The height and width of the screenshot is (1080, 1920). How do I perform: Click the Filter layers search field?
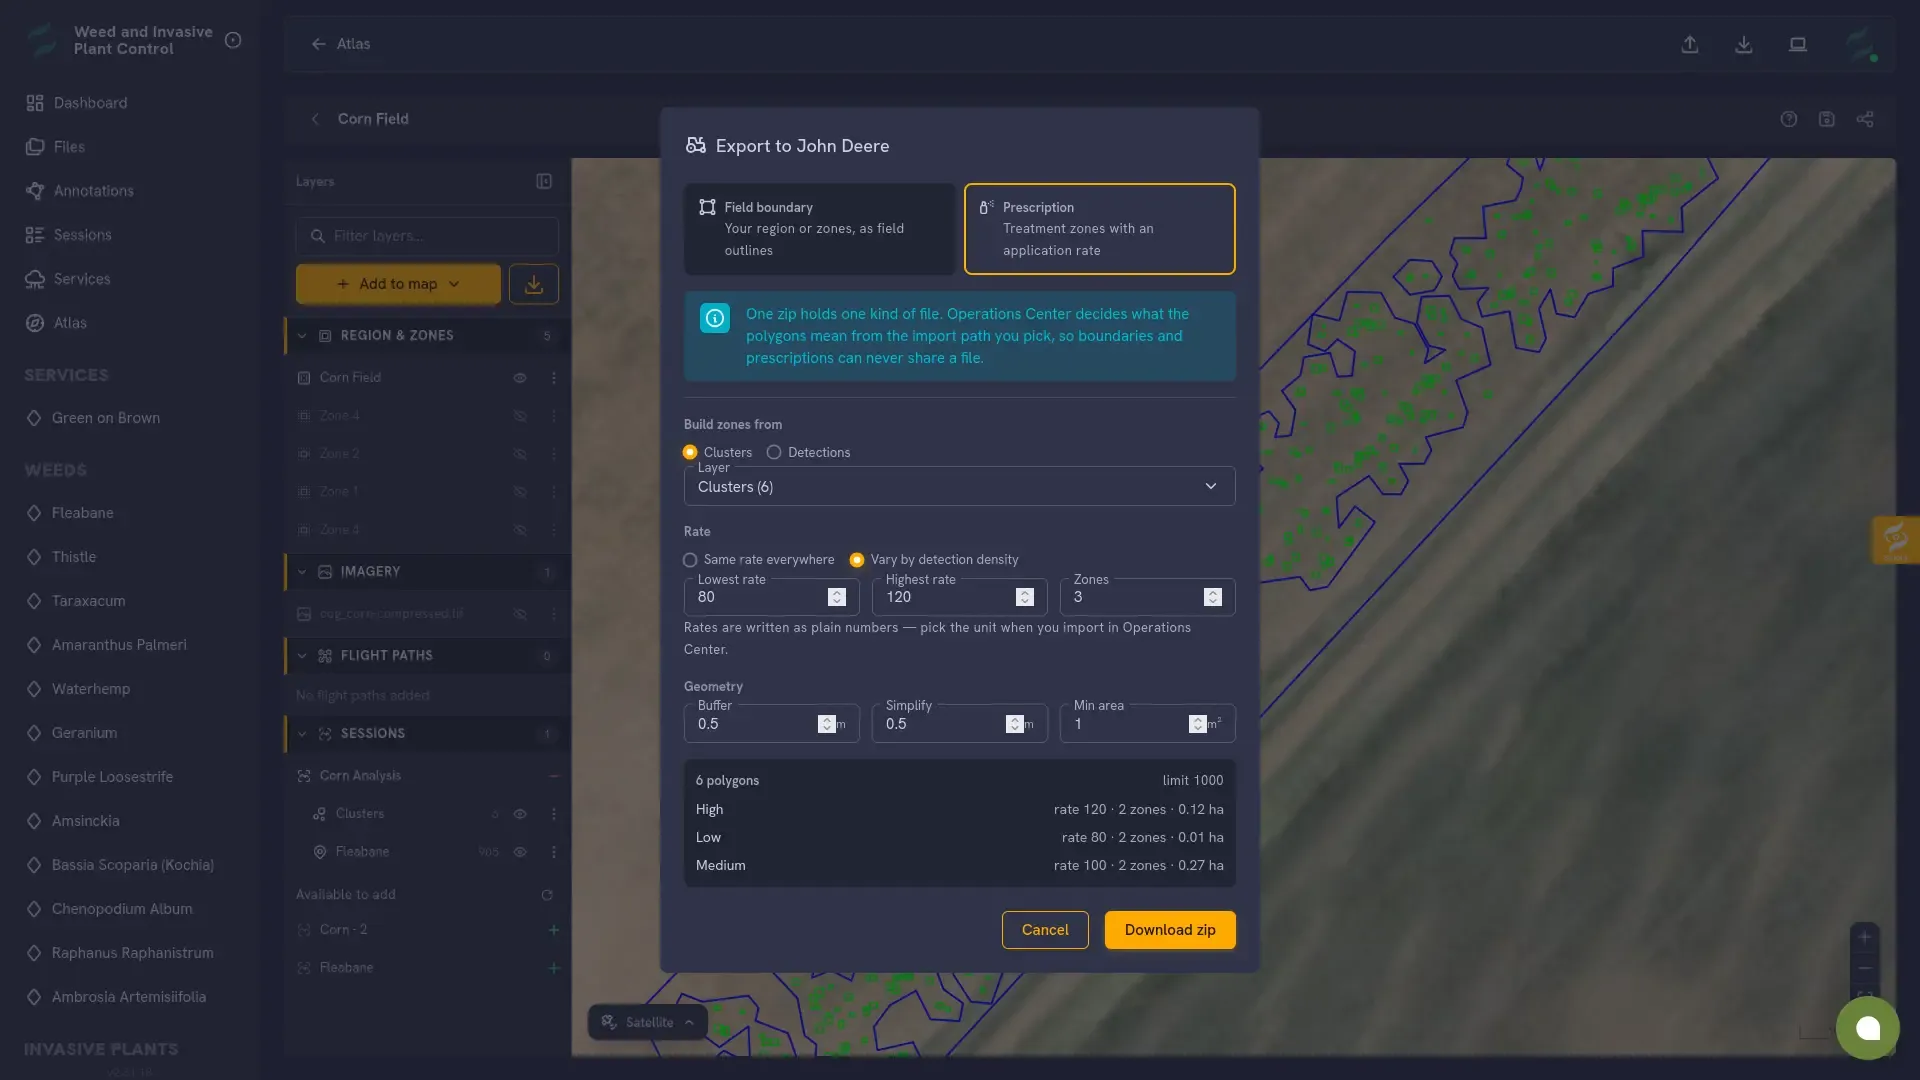point(427,236)
